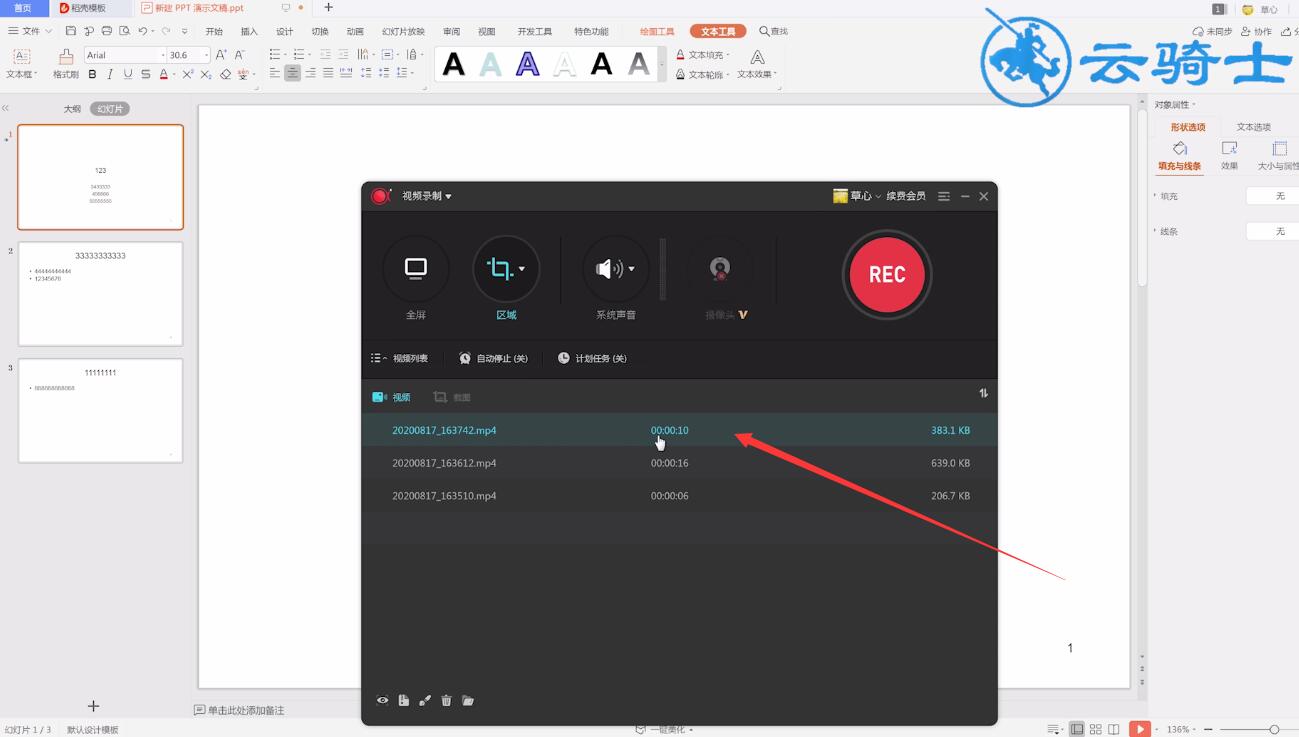1299x737 pixels.
Task: Search with the 查找 find button
Action: (x=773, y=31)
